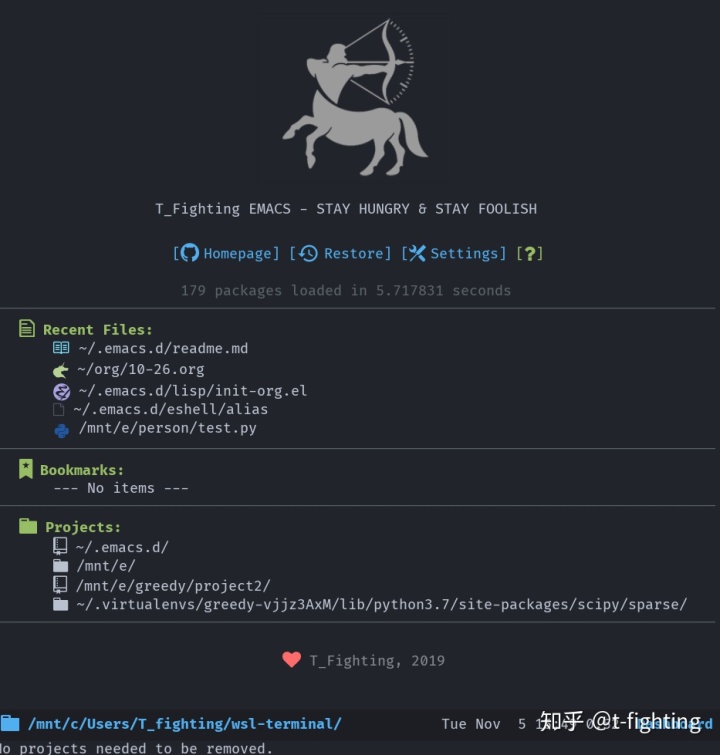Select the Bookmarks section heading
720x755 pixels.
pyautogui.click(x=82, y=470)
